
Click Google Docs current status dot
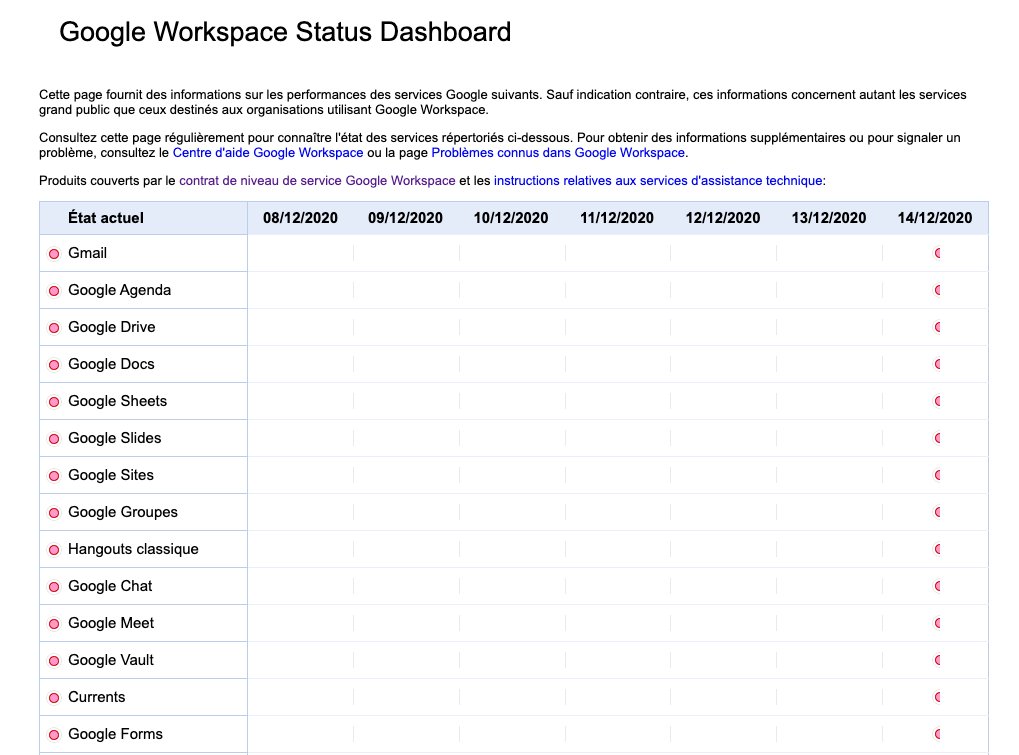click(x=54, y=365)
